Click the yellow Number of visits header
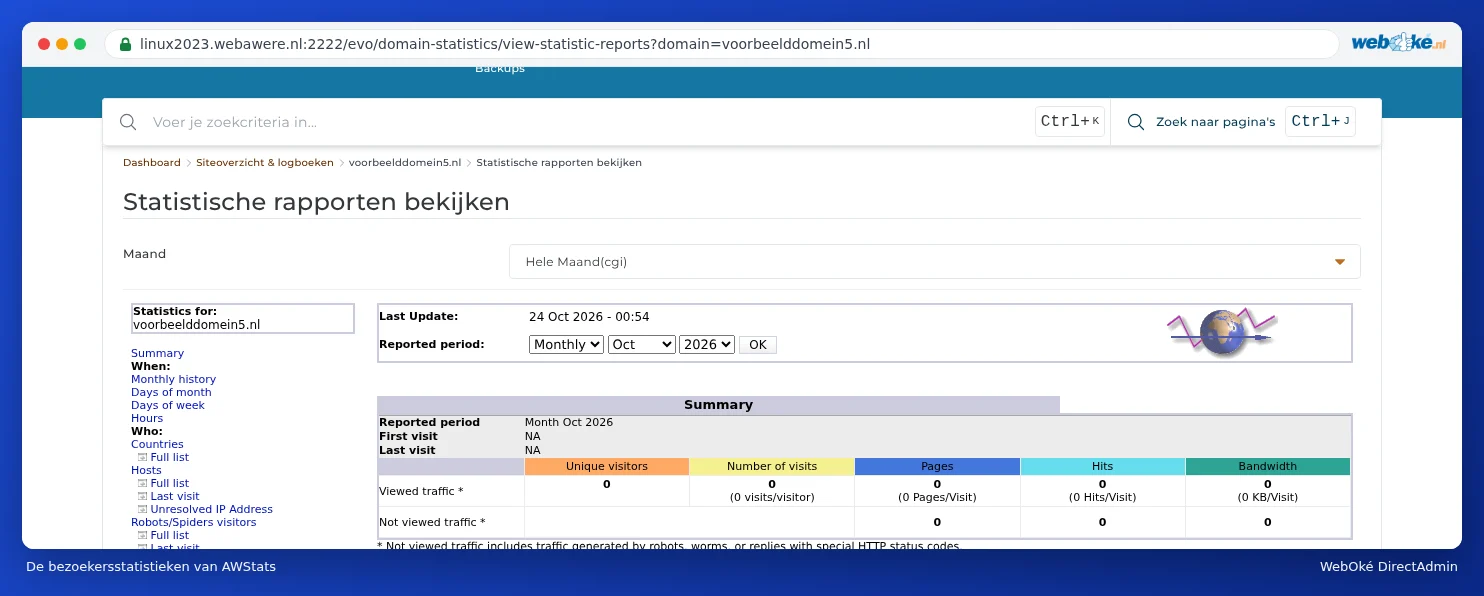1484x596 pixels. (772, 467)
